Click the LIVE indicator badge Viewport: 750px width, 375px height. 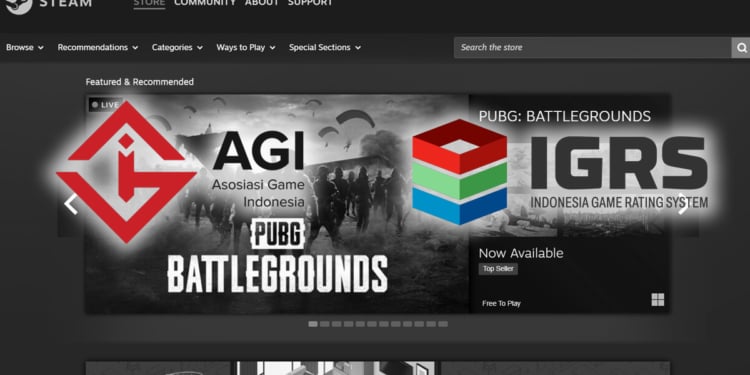pos(106,105)
